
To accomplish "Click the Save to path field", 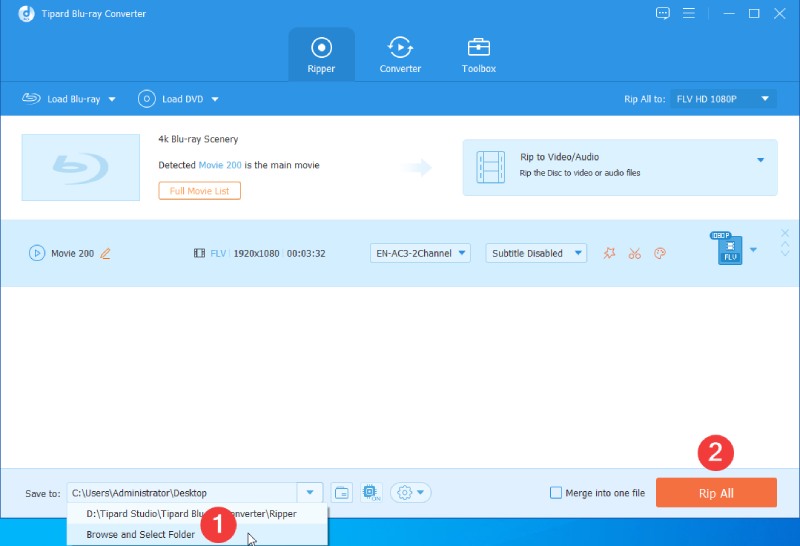I will 182,493.
